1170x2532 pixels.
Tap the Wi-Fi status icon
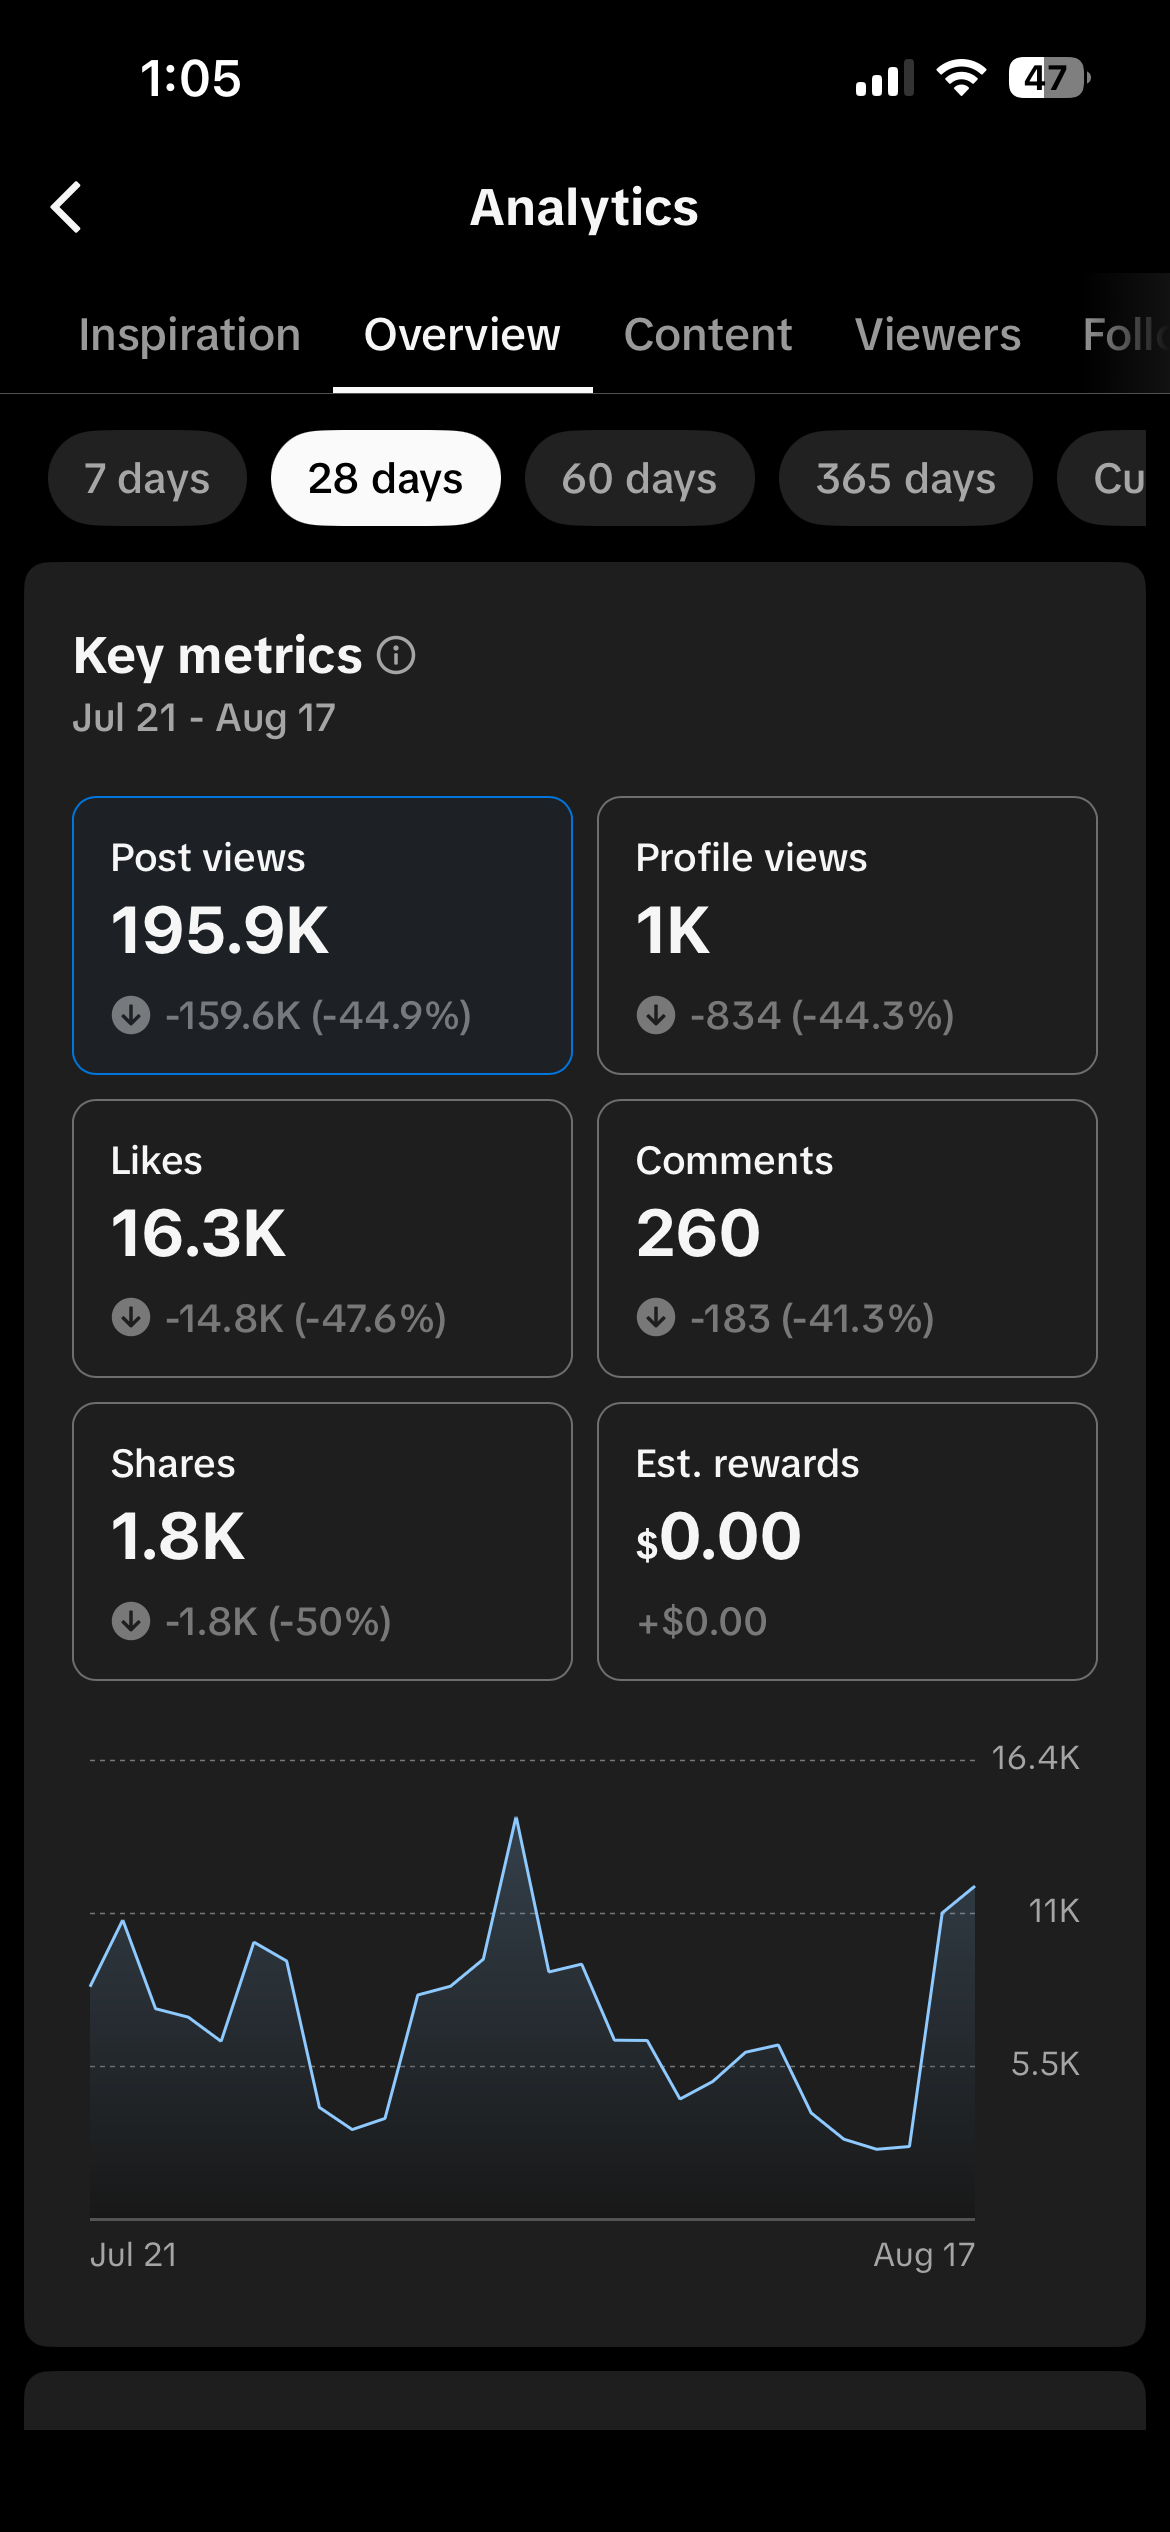tap(961, 77)
